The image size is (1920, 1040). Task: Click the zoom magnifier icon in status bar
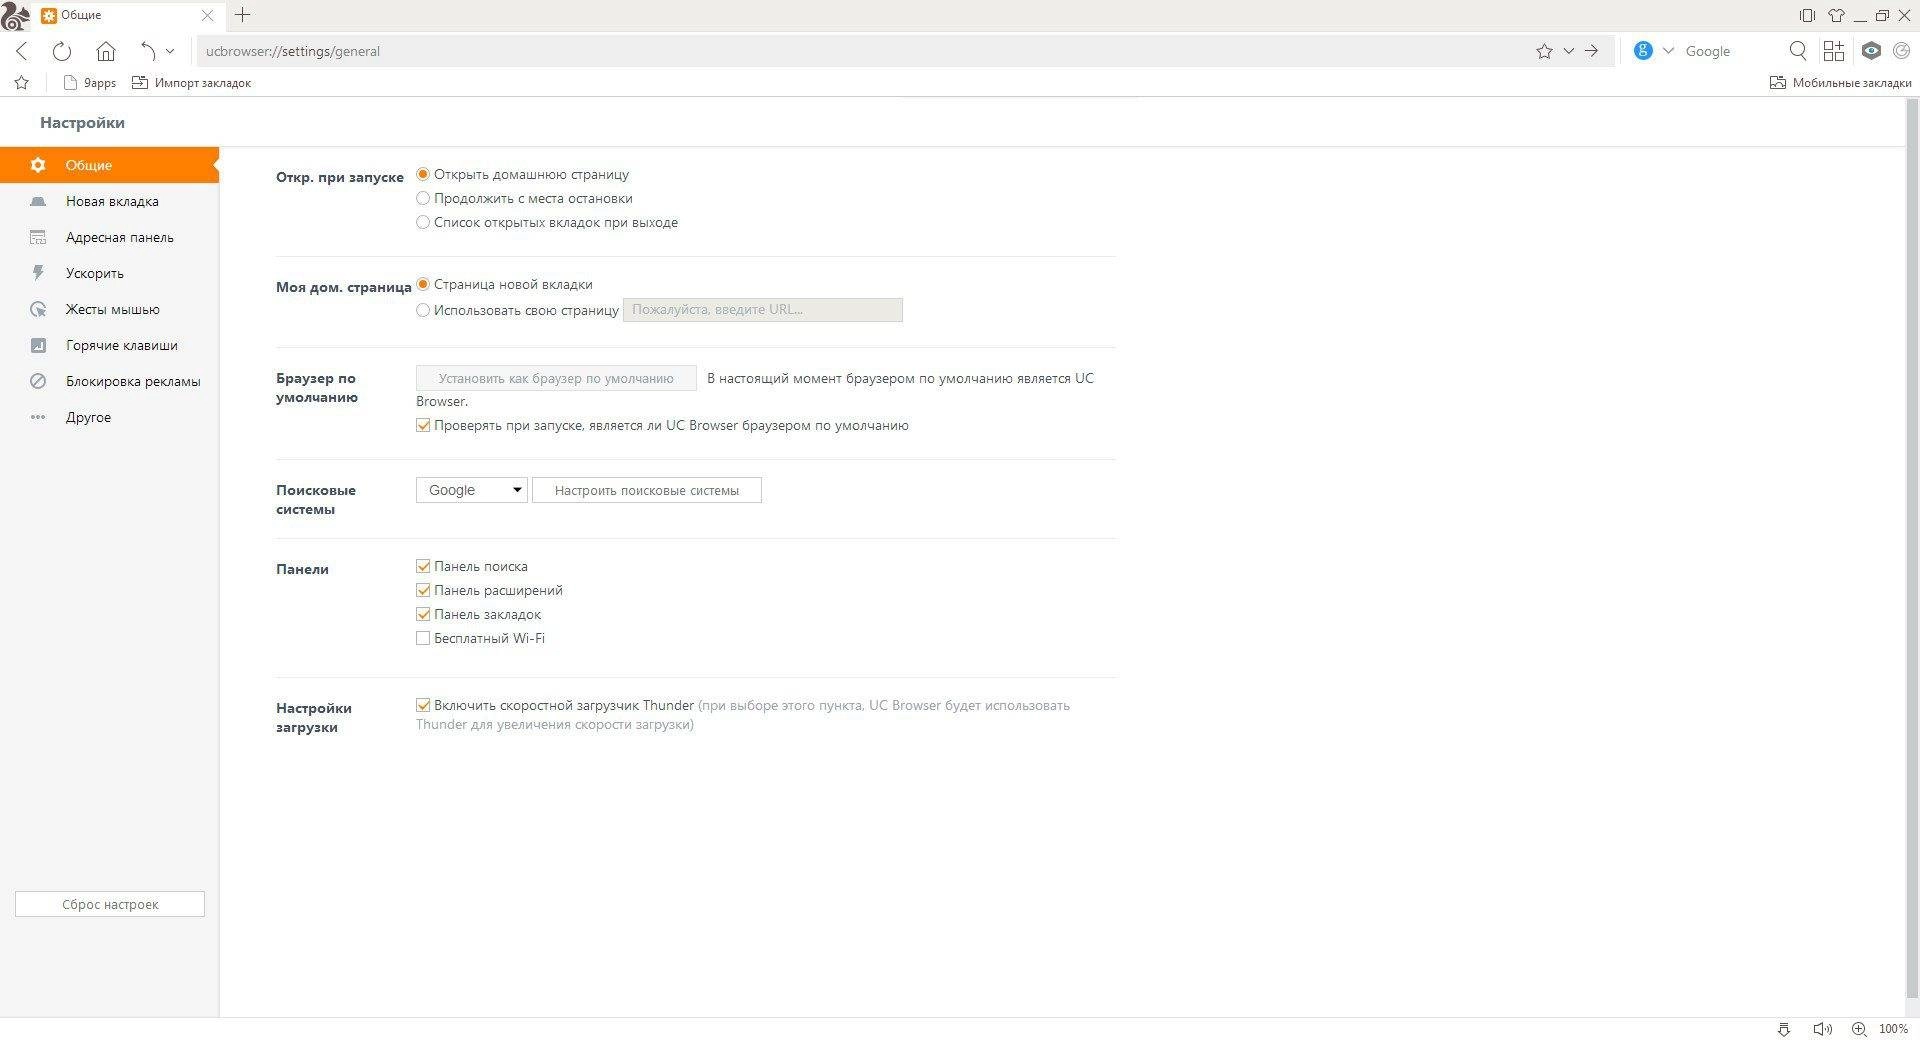point(1859,1029)
